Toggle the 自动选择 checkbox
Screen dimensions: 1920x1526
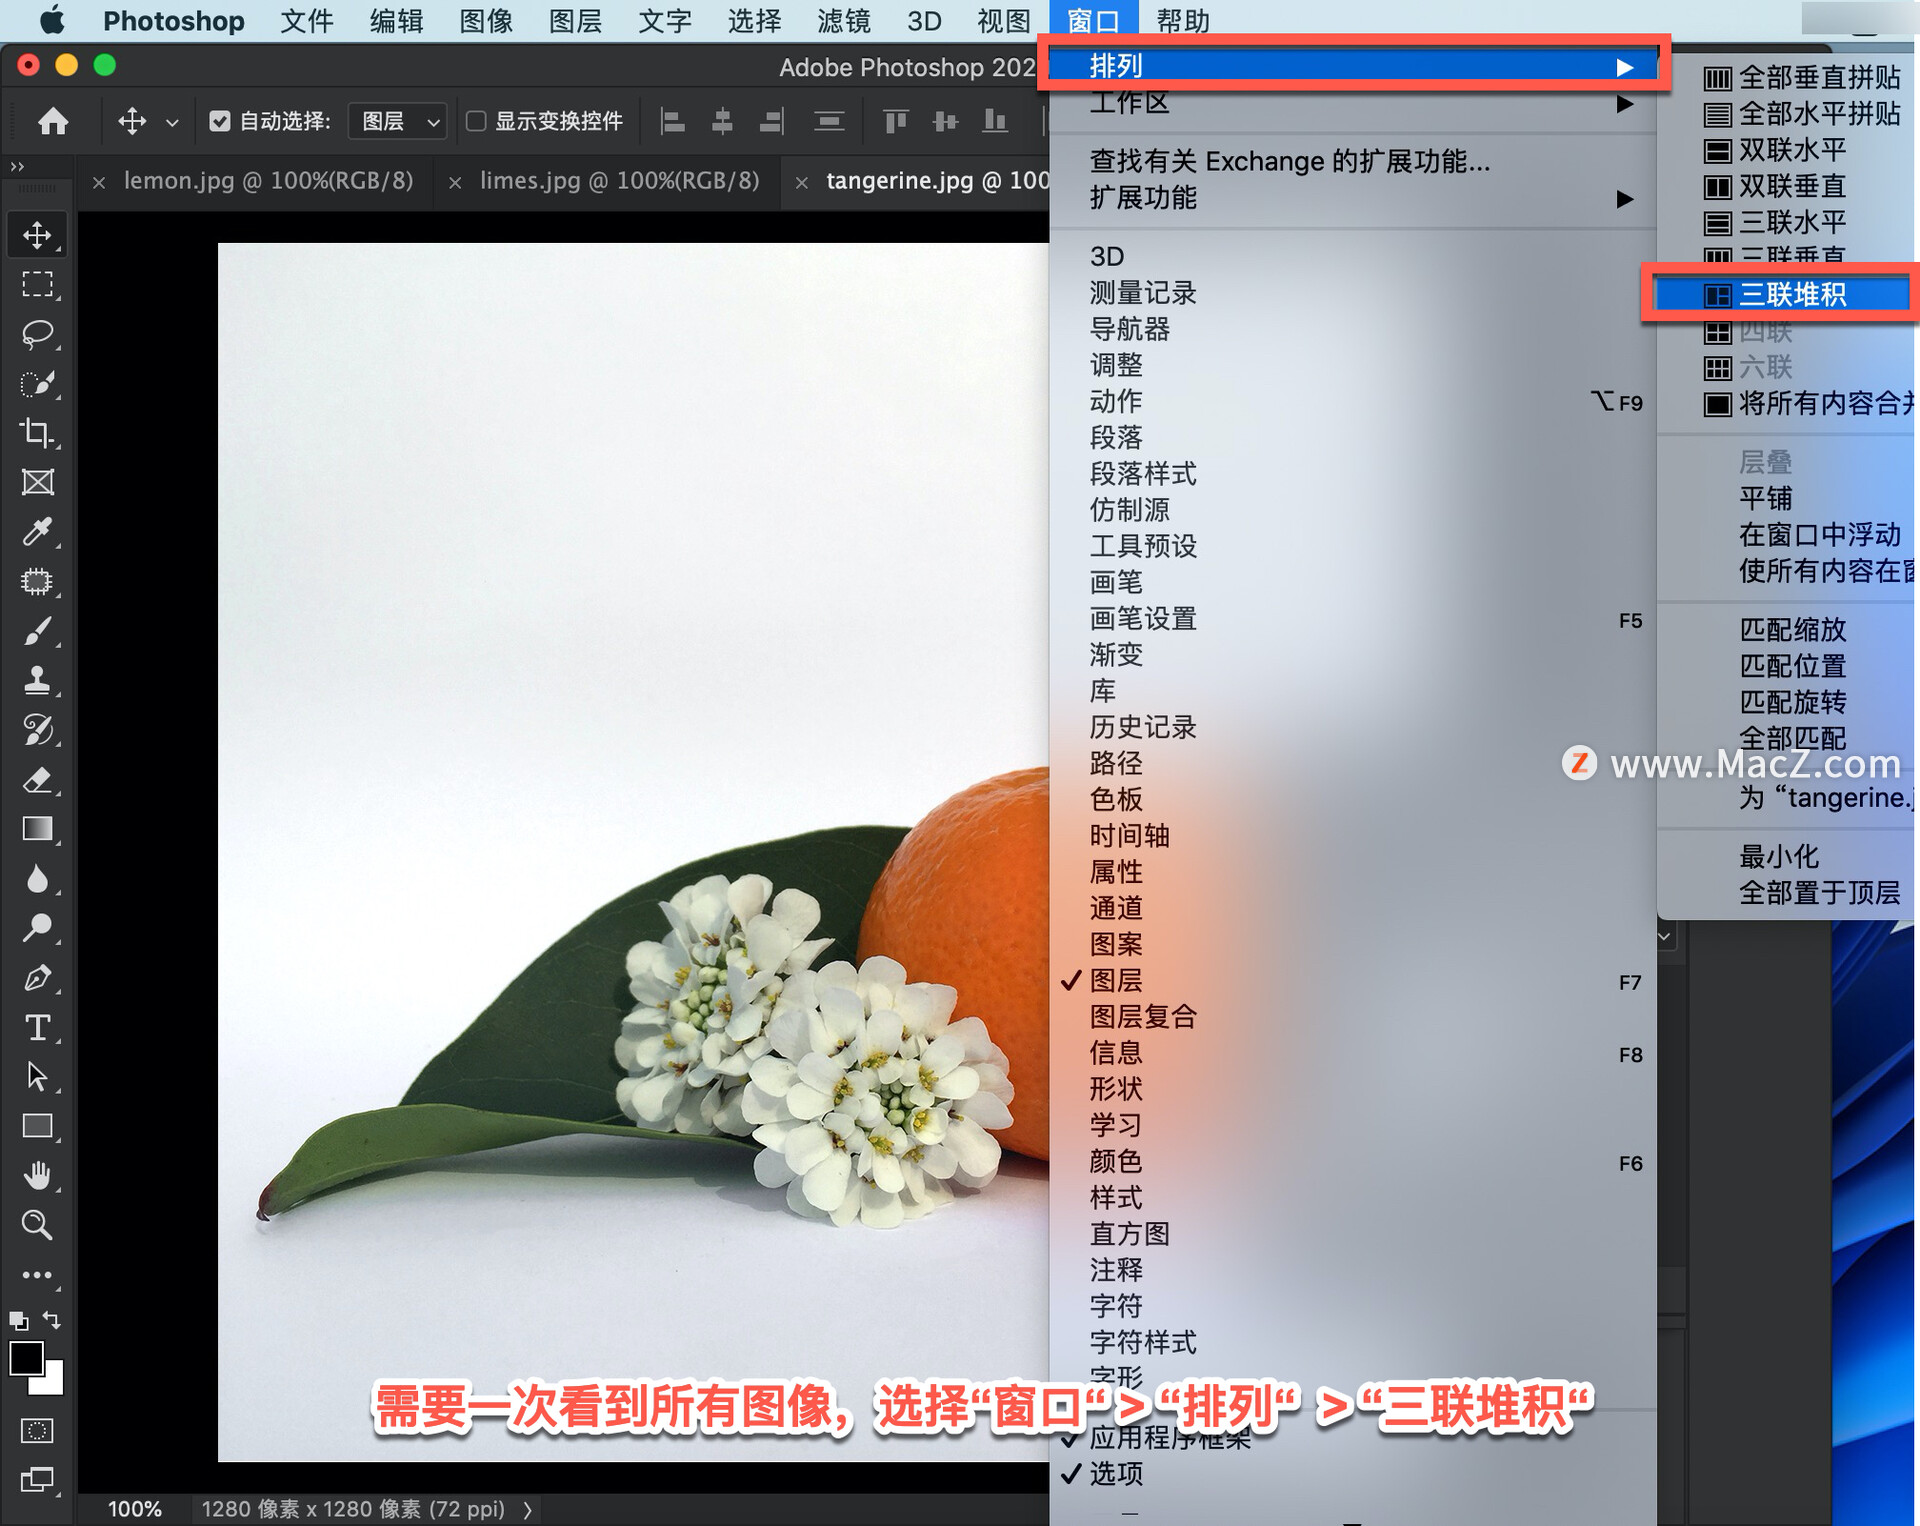221,120
